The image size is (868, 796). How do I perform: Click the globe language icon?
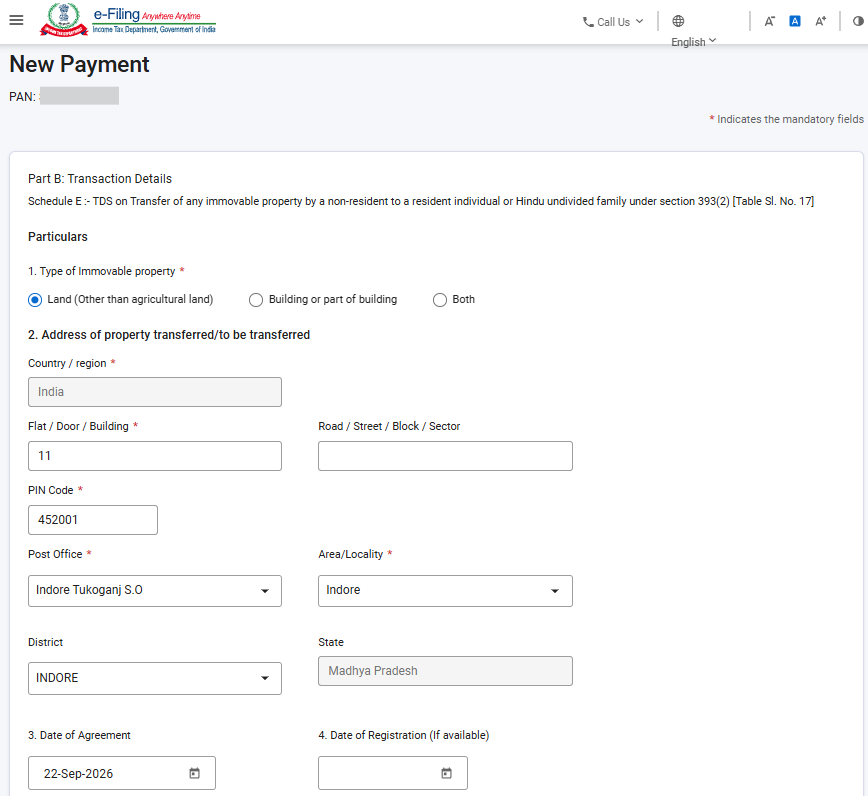[678, 21]
